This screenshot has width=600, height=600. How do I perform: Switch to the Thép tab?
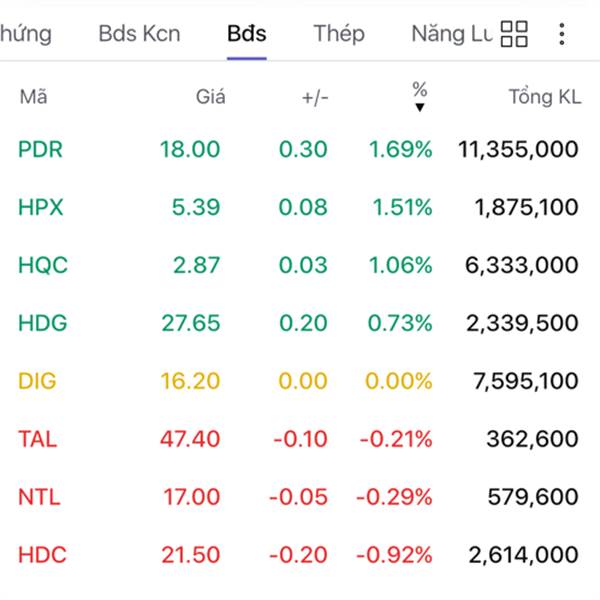pos(339,33)
